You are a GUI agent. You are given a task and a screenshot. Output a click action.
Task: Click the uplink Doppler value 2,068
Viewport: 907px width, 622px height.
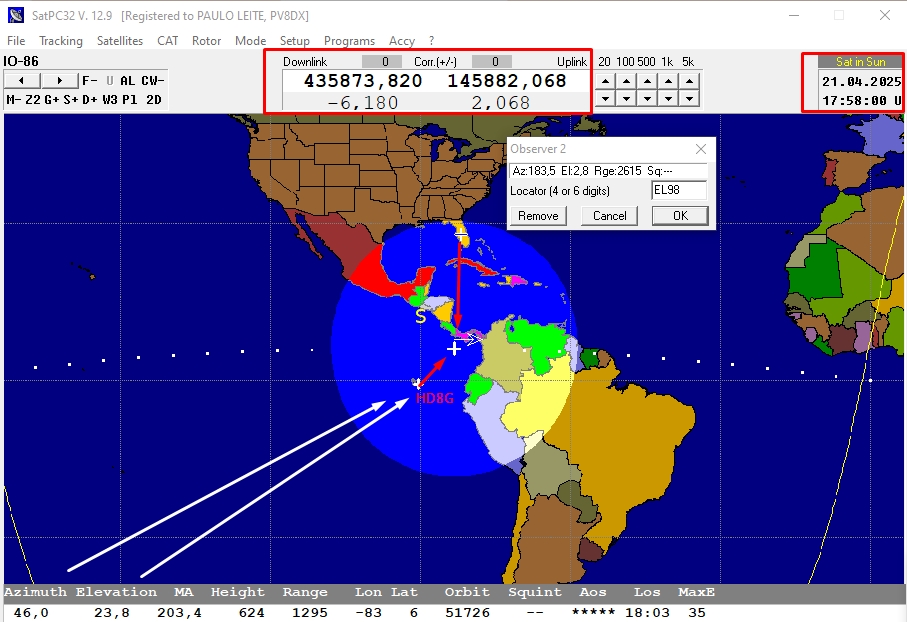click(x=500, y=102)
